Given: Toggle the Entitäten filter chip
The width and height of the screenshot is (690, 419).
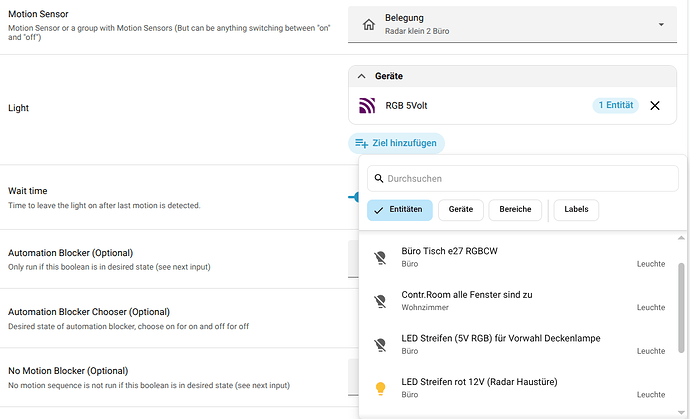Looking at the screenshot, I should 400,210.
